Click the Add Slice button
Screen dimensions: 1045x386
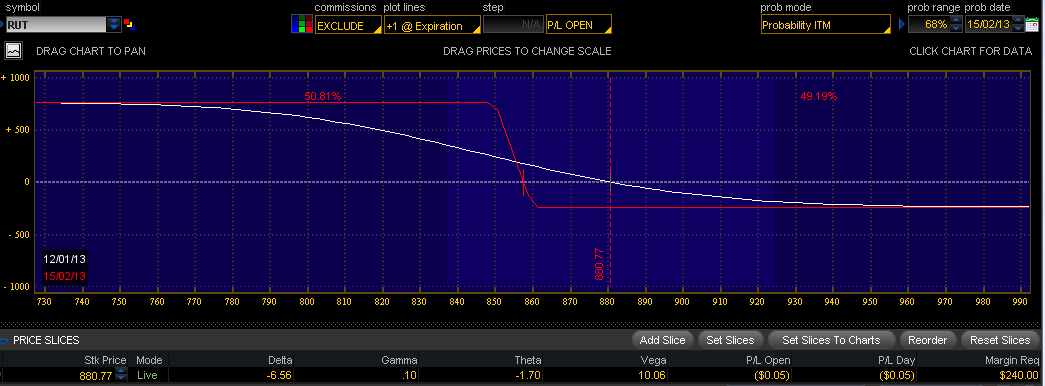[x=662, y=340]
